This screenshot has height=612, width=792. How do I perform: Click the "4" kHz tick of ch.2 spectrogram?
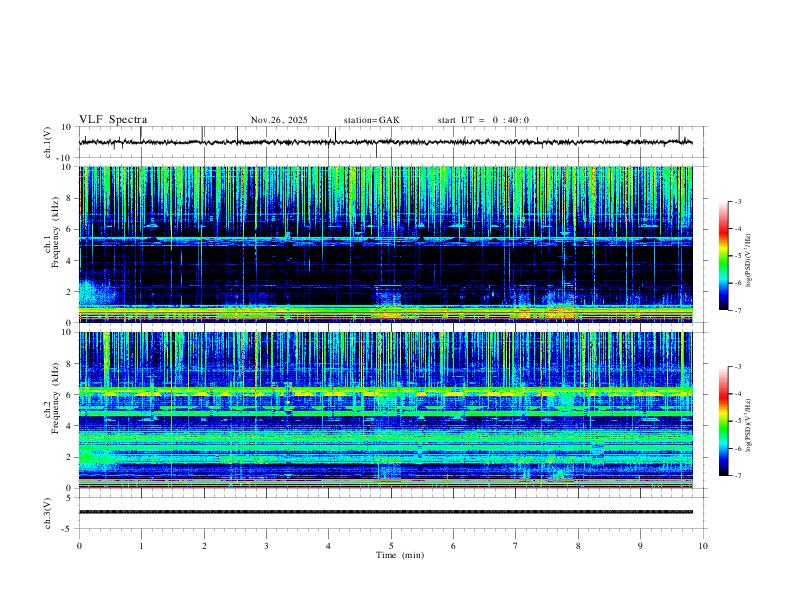[71, 426]
